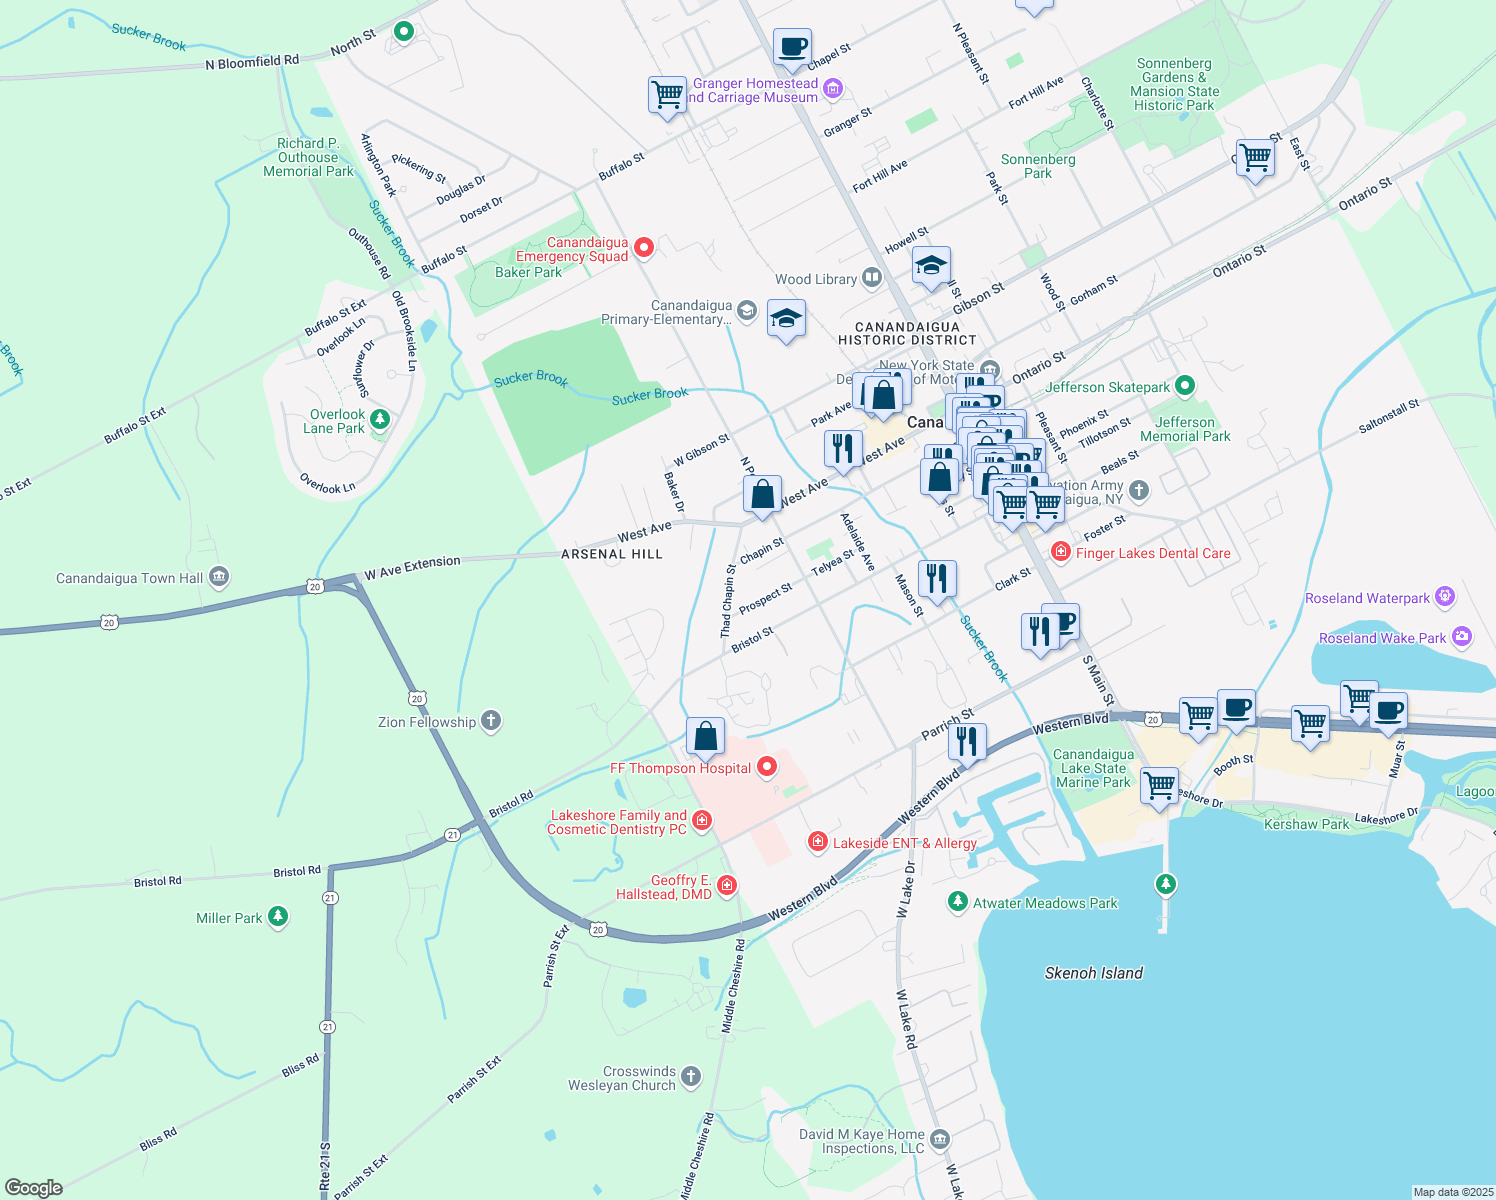Select shopping cart marker near Lakeshore Dr
This screenshot has width=1496, height=1200.
click(1159, 787)
